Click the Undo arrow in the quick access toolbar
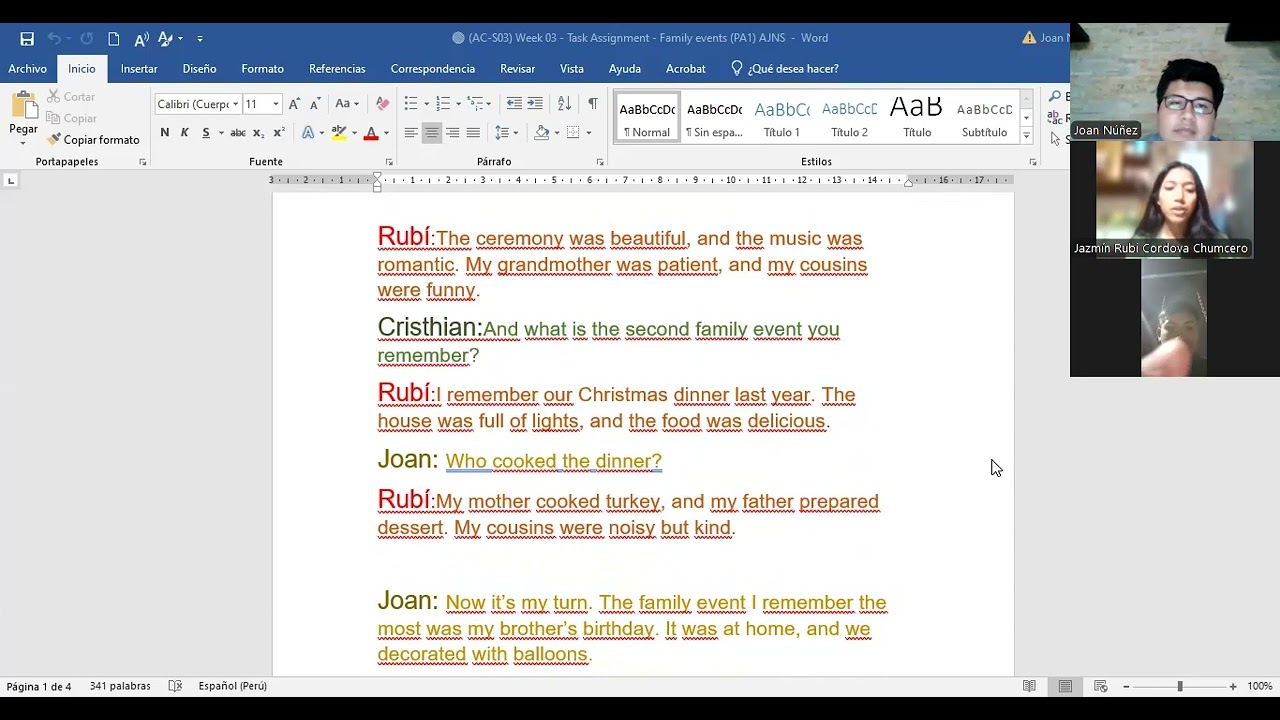The width and height of the screenshot is (1280, 720). (54, 38)
